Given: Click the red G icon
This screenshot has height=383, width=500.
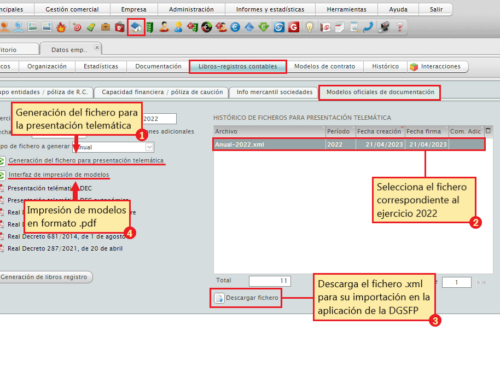Looking at the screenshot, I should point(293,27).
